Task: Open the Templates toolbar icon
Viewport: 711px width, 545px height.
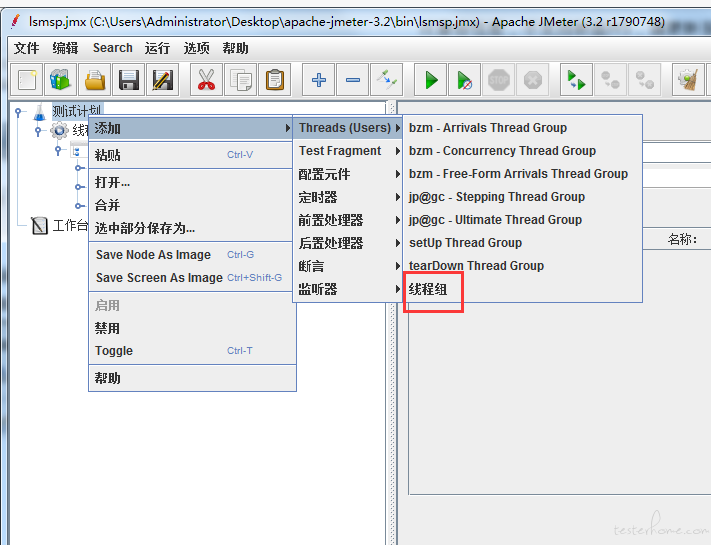Action: click(60, 80)
